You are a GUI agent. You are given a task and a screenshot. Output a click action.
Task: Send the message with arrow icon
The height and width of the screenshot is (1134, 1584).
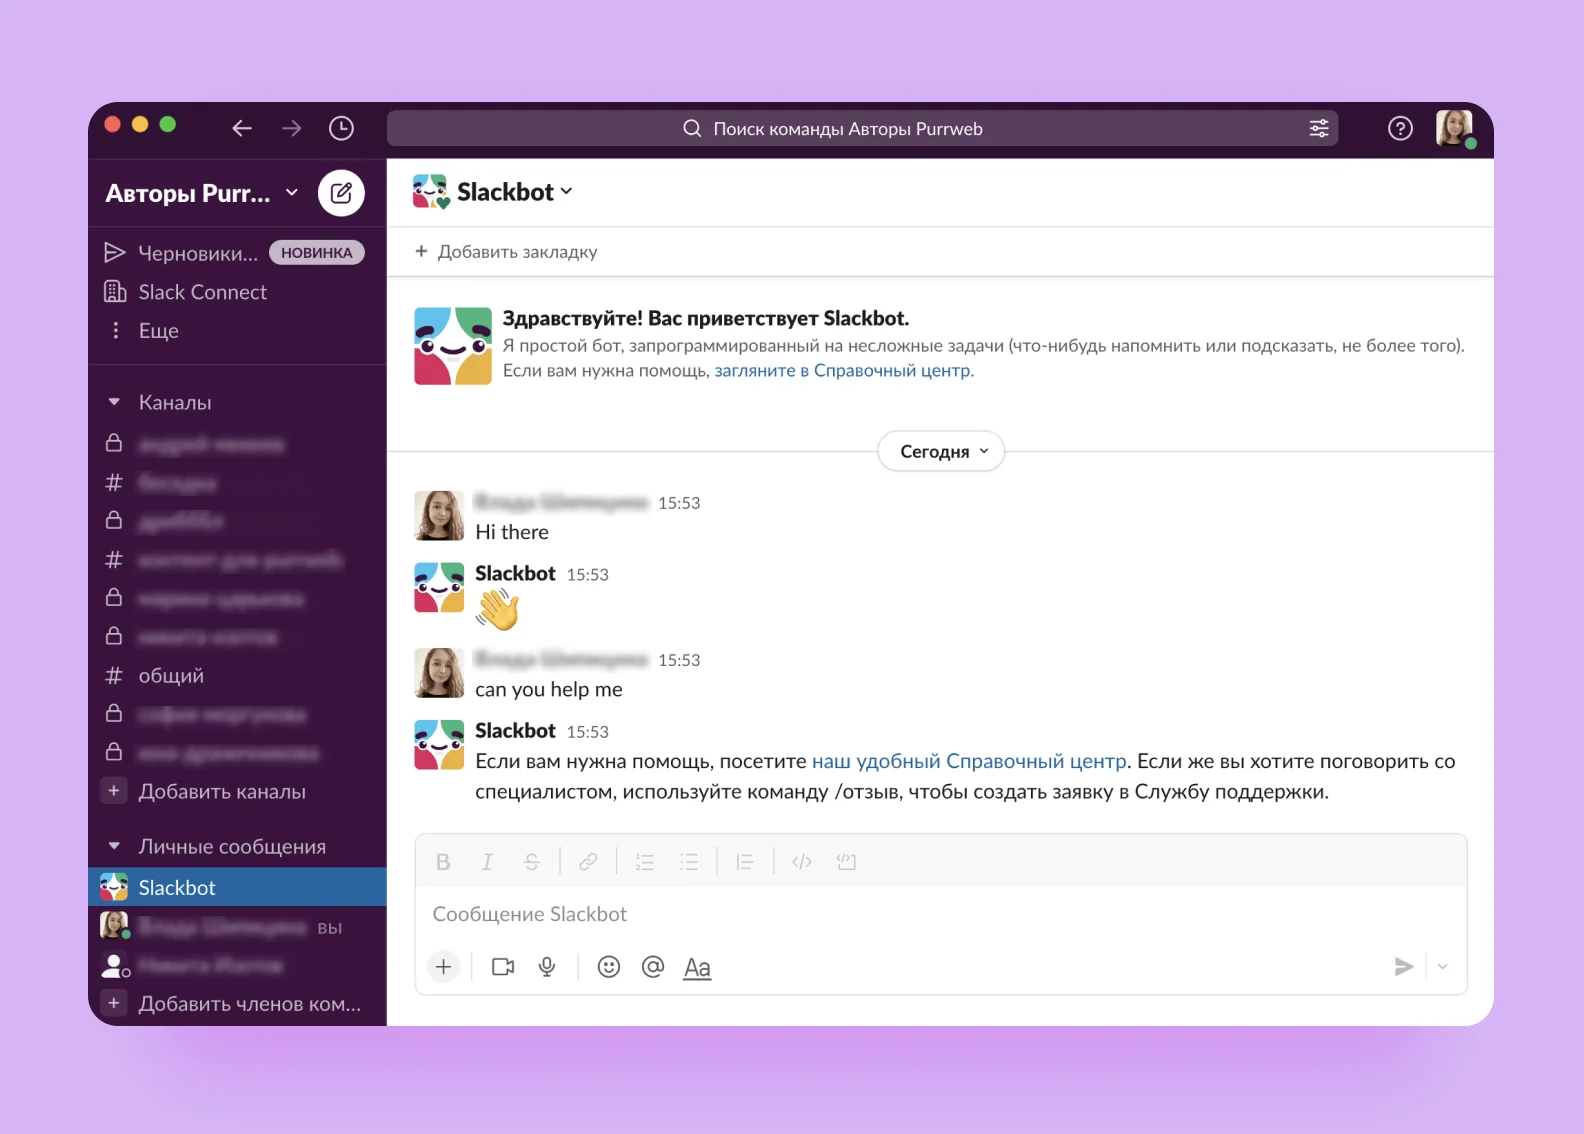tap(1404, 967)
